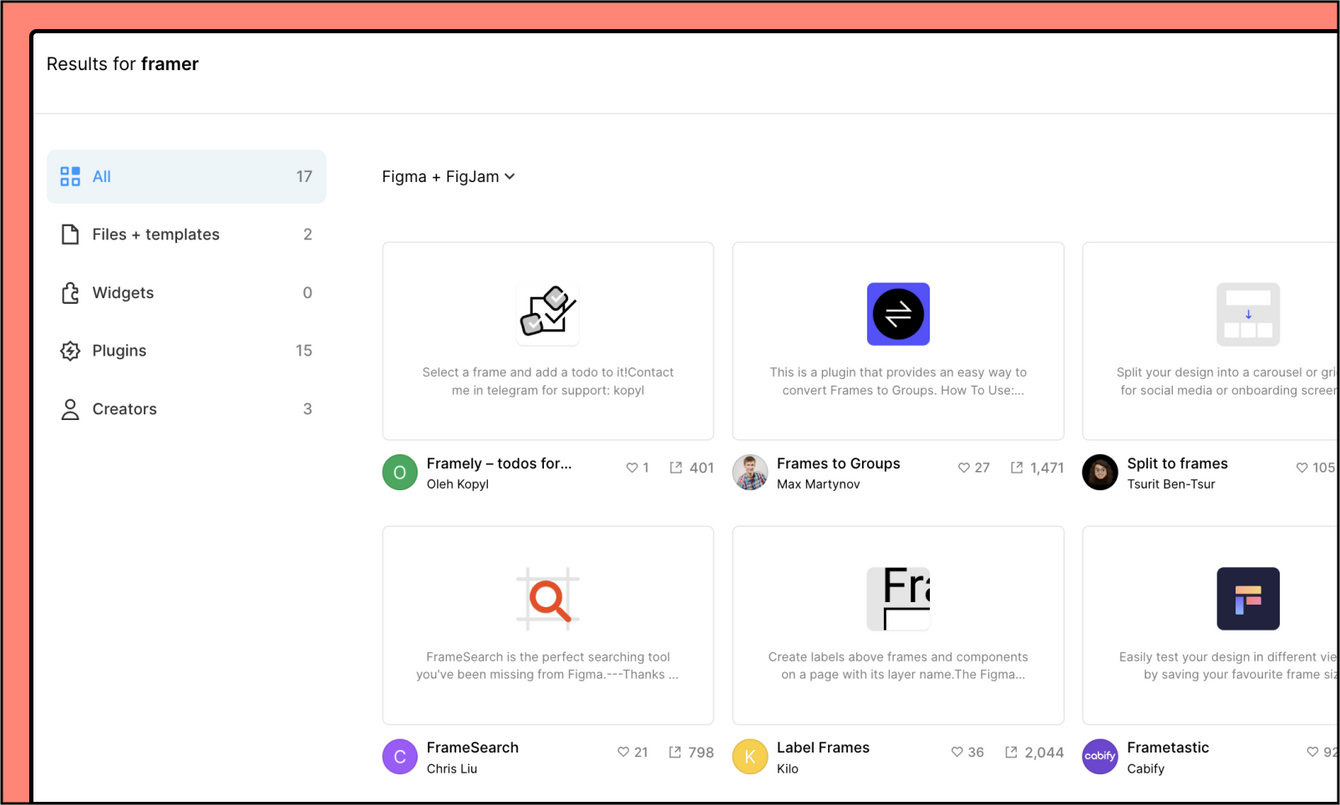Click the Frames to Groups description text

898,381
